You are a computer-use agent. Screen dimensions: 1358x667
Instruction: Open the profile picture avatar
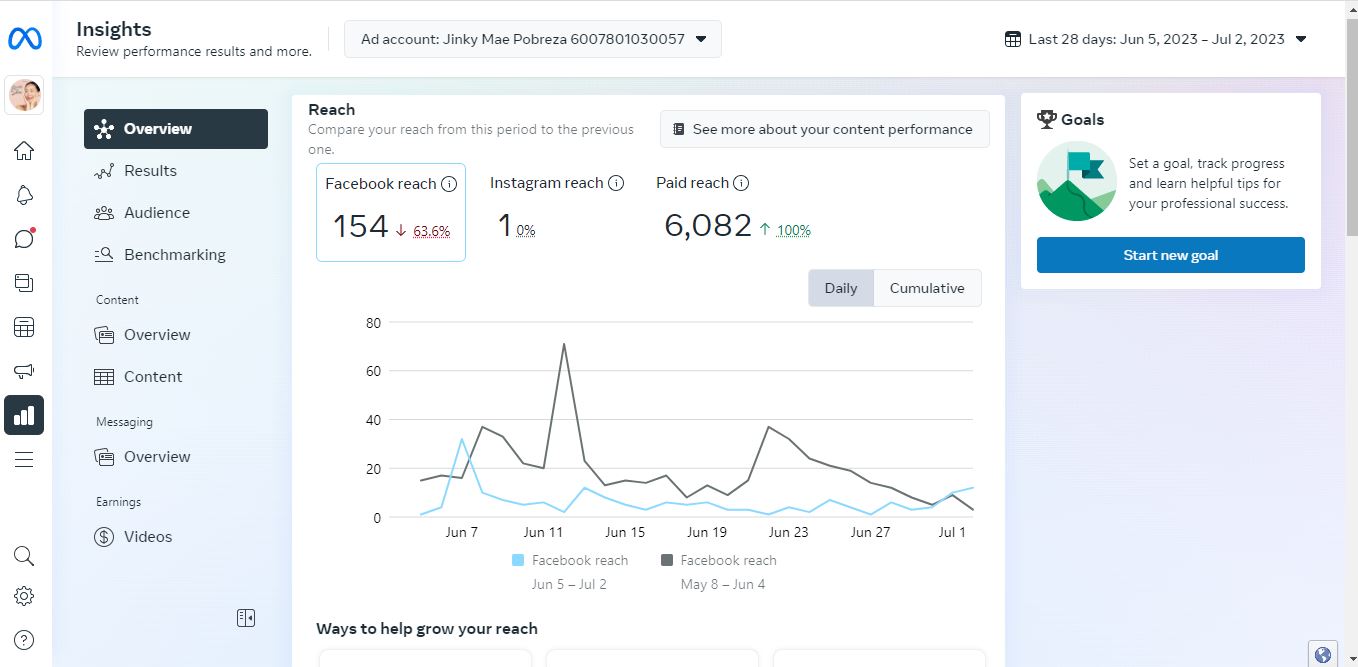point(24,95)
